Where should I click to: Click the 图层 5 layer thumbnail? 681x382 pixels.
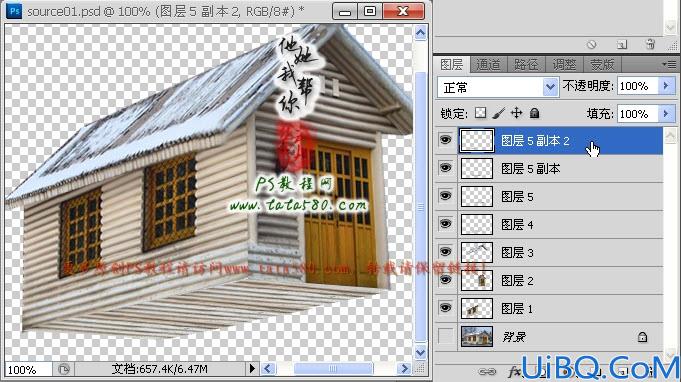[476, 196]
